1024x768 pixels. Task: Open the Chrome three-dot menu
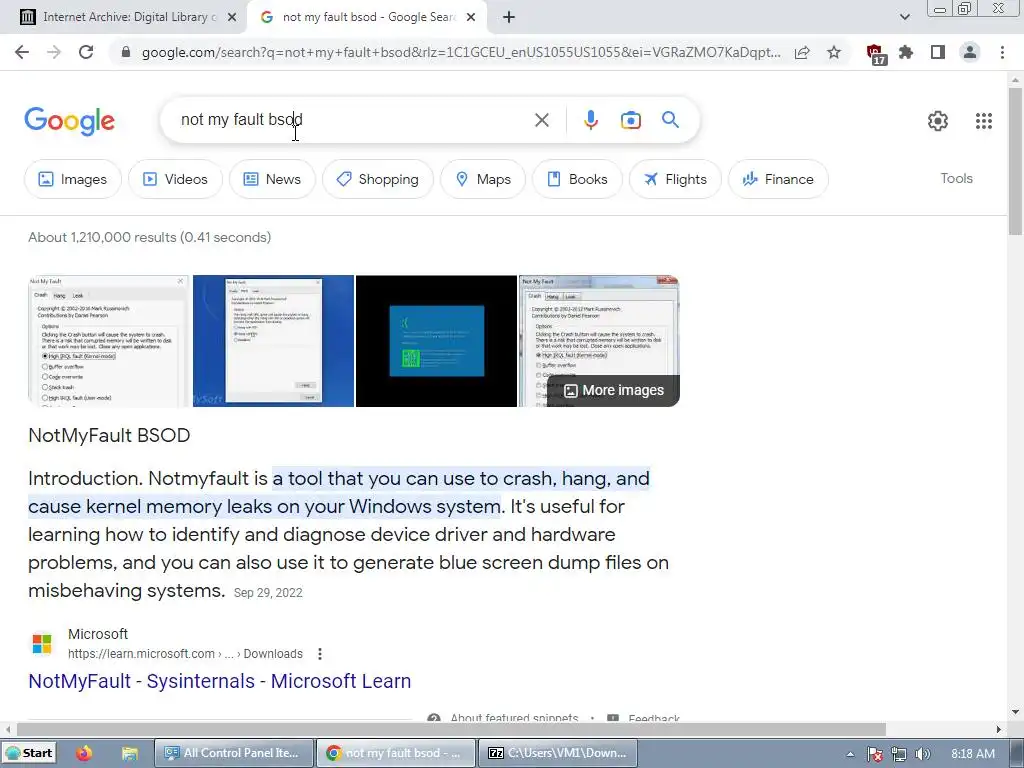tap(1002, 52)
